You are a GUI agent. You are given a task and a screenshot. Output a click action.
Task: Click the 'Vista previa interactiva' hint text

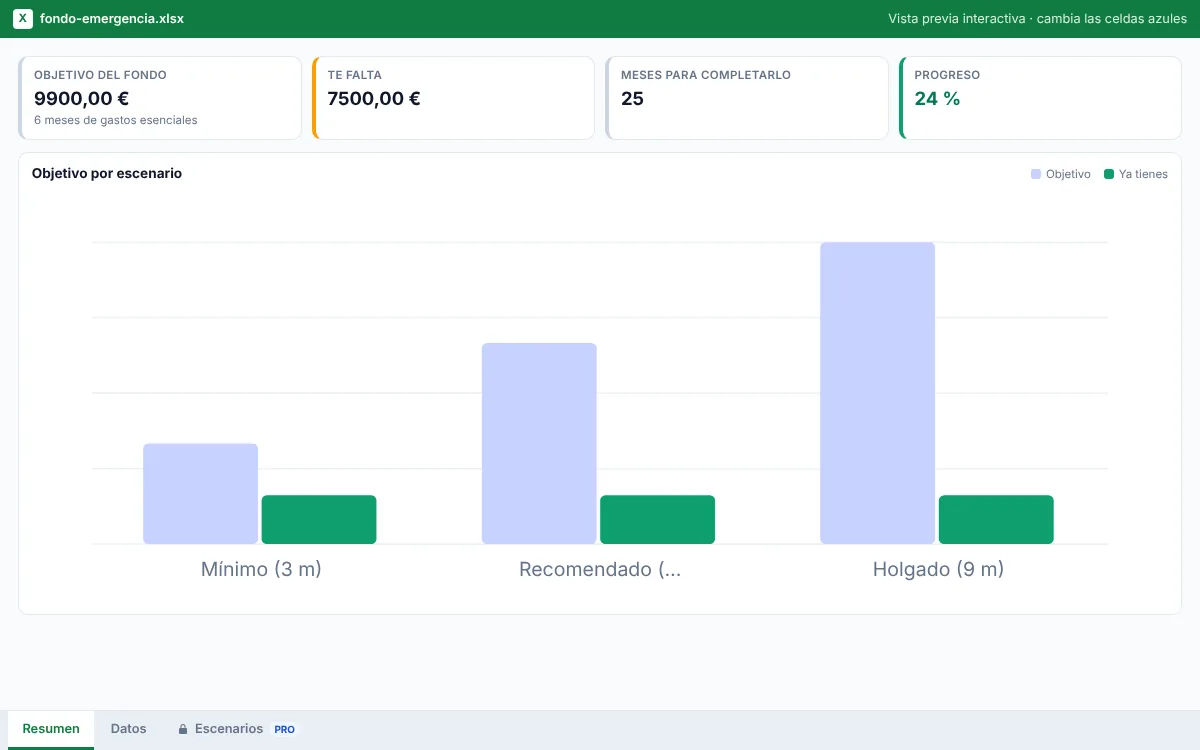pyautogui.click(x=1037, y=19)
